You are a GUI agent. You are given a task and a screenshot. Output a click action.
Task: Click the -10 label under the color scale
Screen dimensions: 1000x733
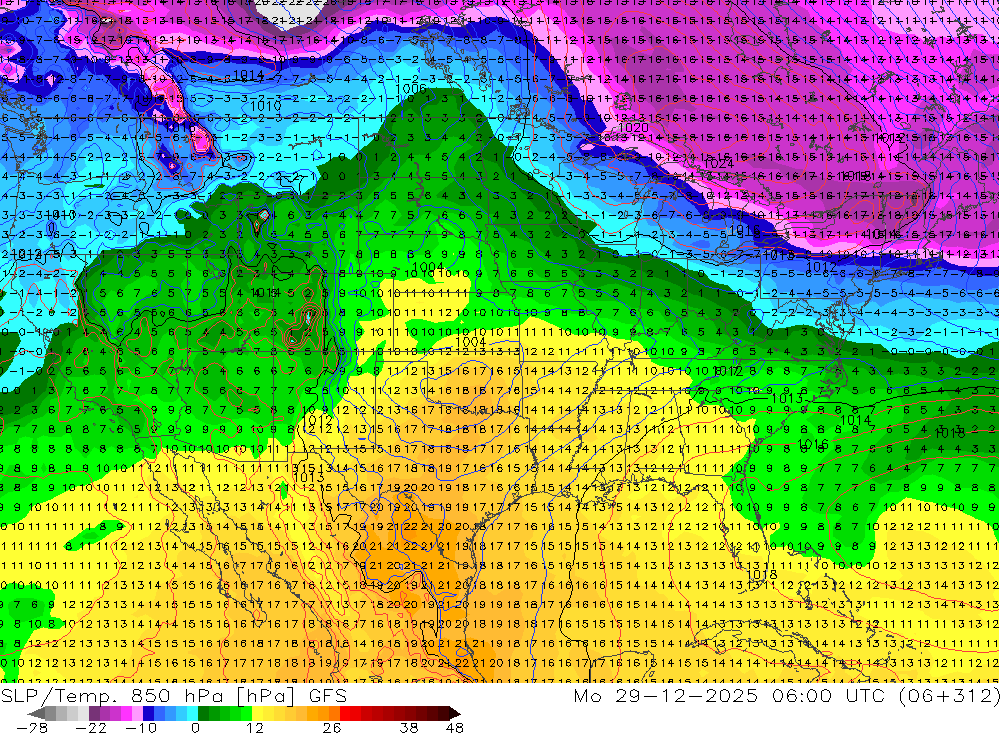pyautogui.click(x=141, y=727)
